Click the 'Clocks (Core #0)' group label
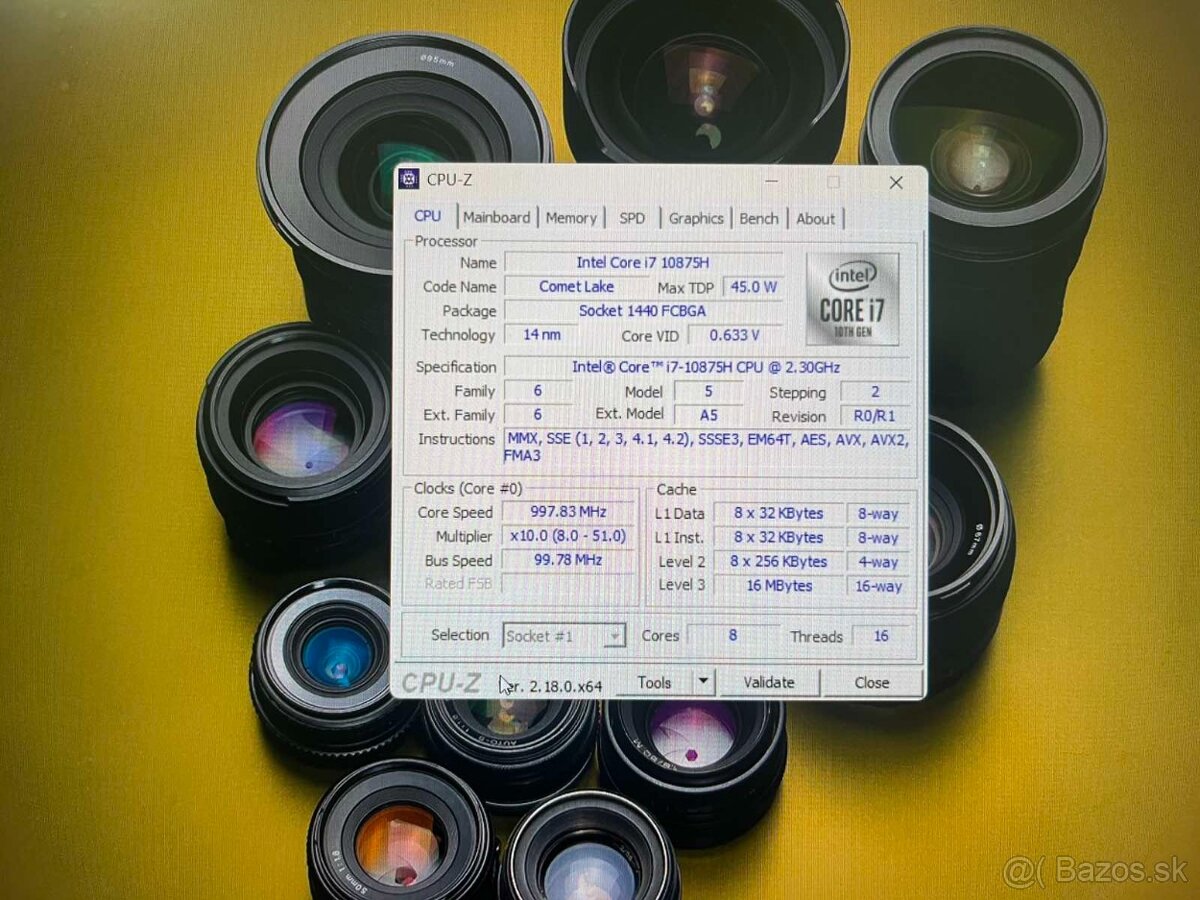1200x900 pixels. point(468,488)
